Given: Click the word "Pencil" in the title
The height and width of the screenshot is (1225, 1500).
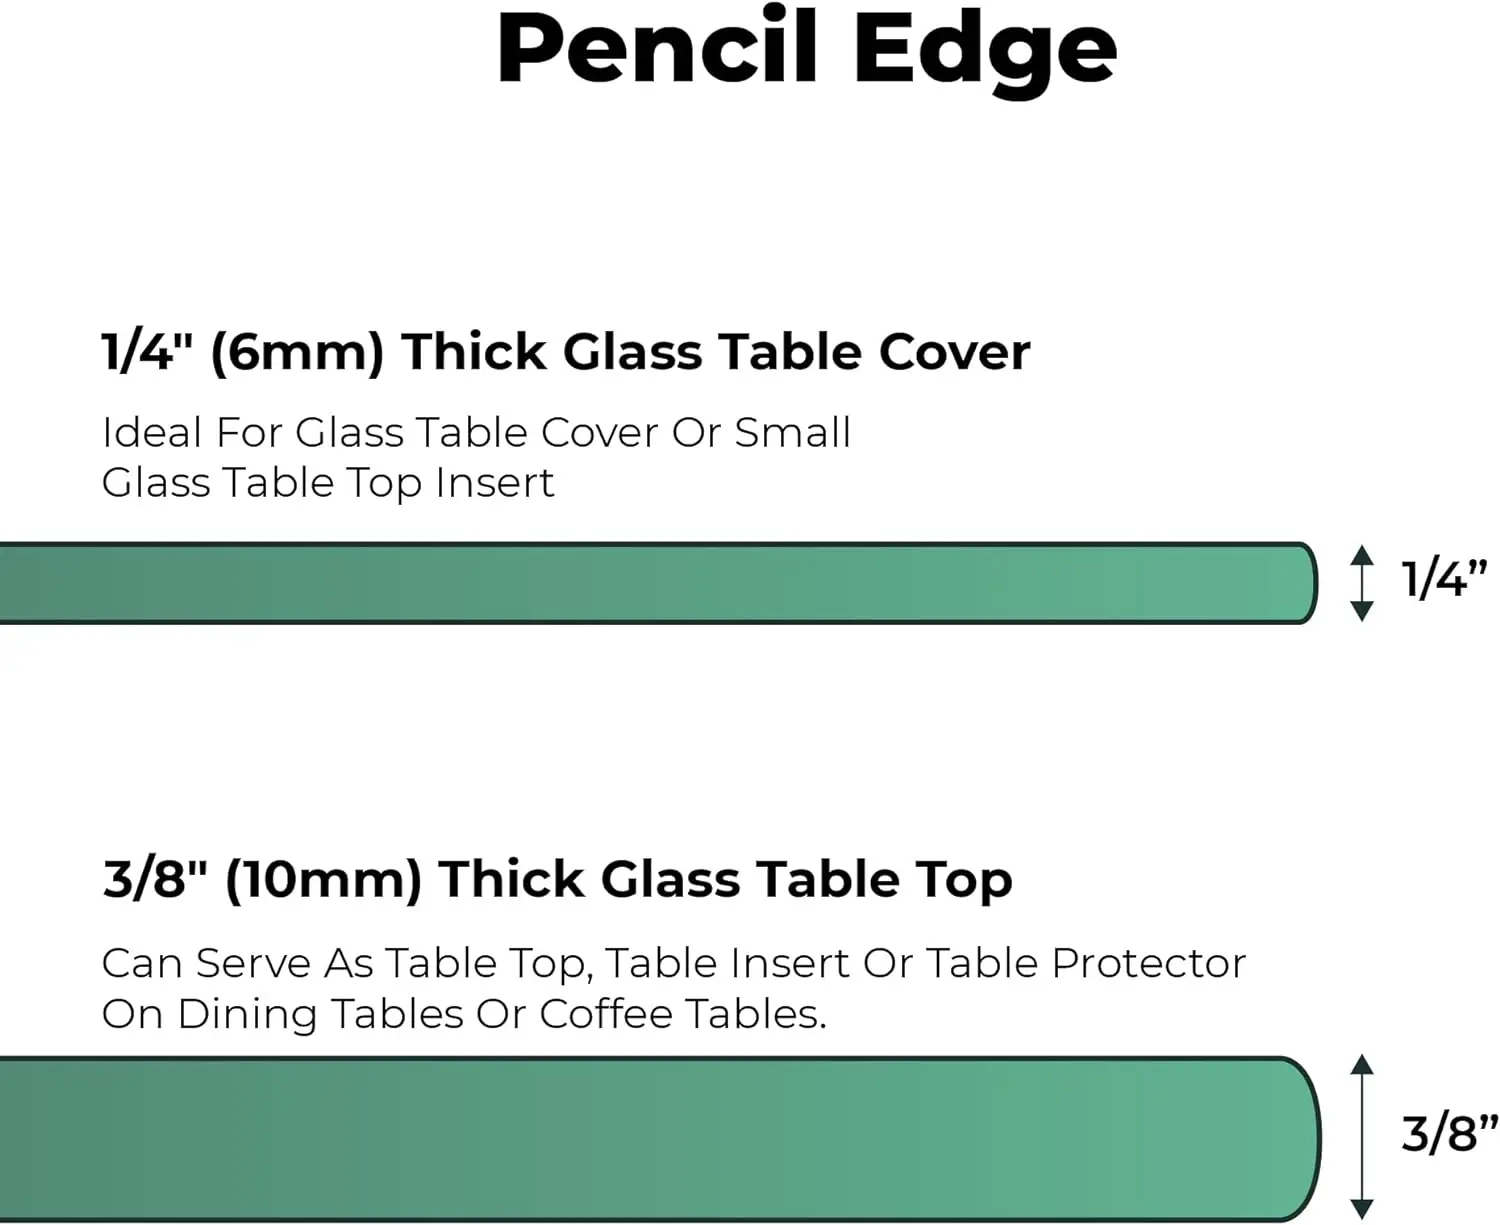Looking at the screenshot, I should pyautogui.click(x=658, y=48).
